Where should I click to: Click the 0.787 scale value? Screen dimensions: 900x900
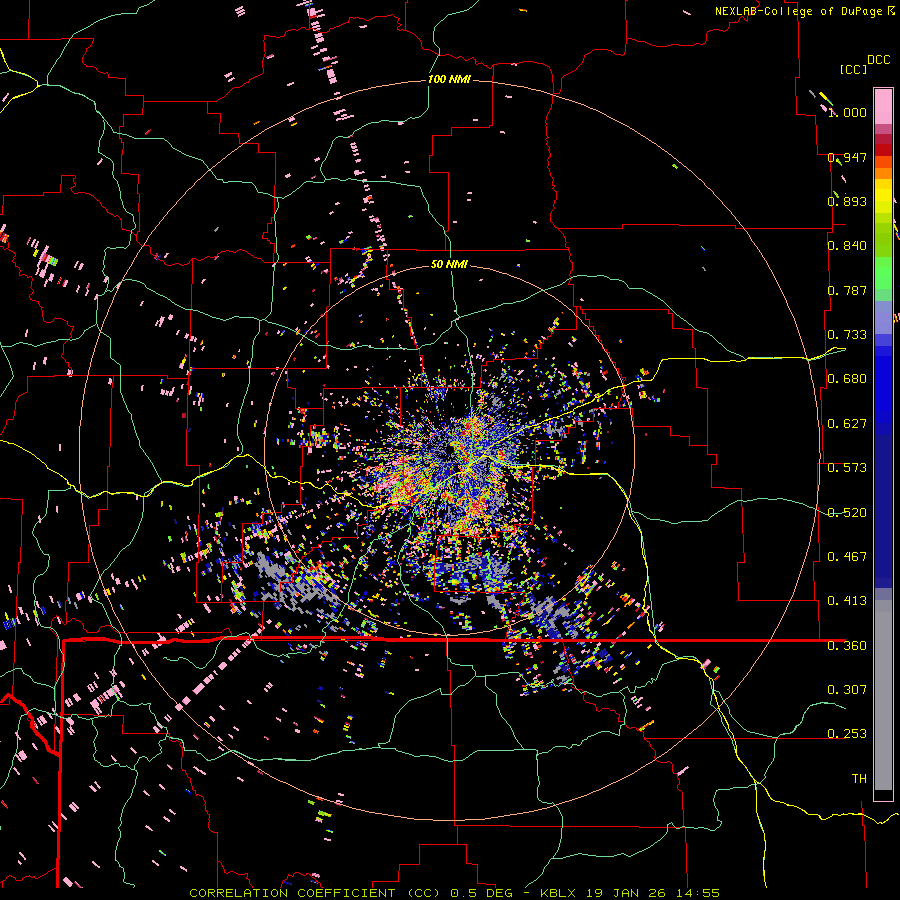(x=847, y=290)
